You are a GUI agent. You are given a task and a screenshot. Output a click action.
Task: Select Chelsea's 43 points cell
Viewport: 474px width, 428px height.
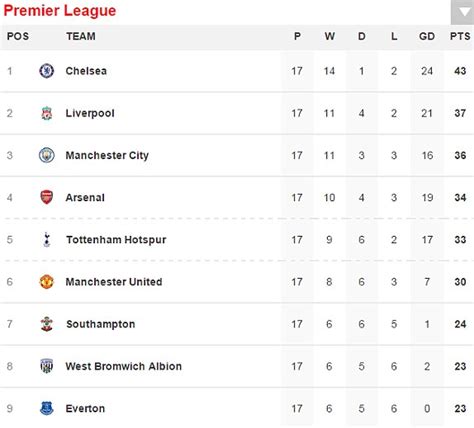click(460, 71)
